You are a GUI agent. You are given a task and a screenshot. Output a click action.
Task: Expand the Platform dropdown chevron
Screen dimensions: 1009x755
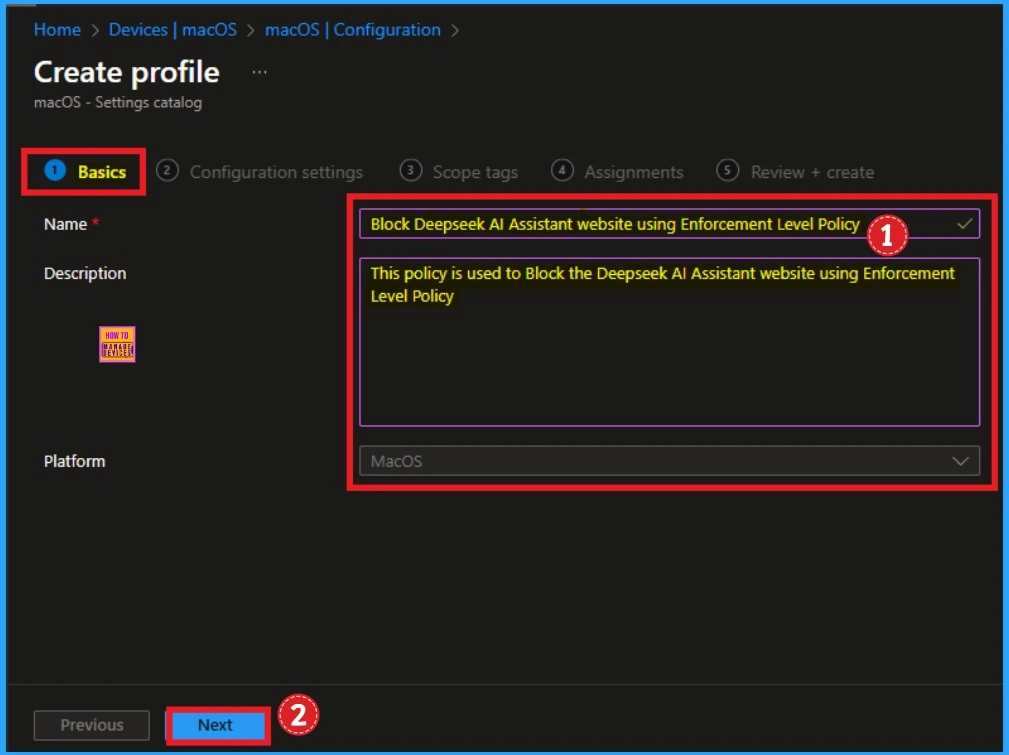pyautogui.click(x=961, y=461)
